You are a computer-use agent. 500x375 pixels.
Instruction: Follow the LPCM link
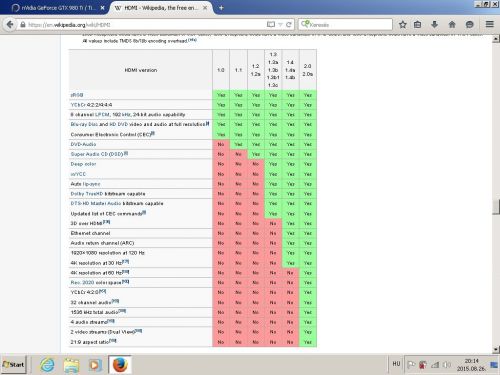click(x=102, y=114)
